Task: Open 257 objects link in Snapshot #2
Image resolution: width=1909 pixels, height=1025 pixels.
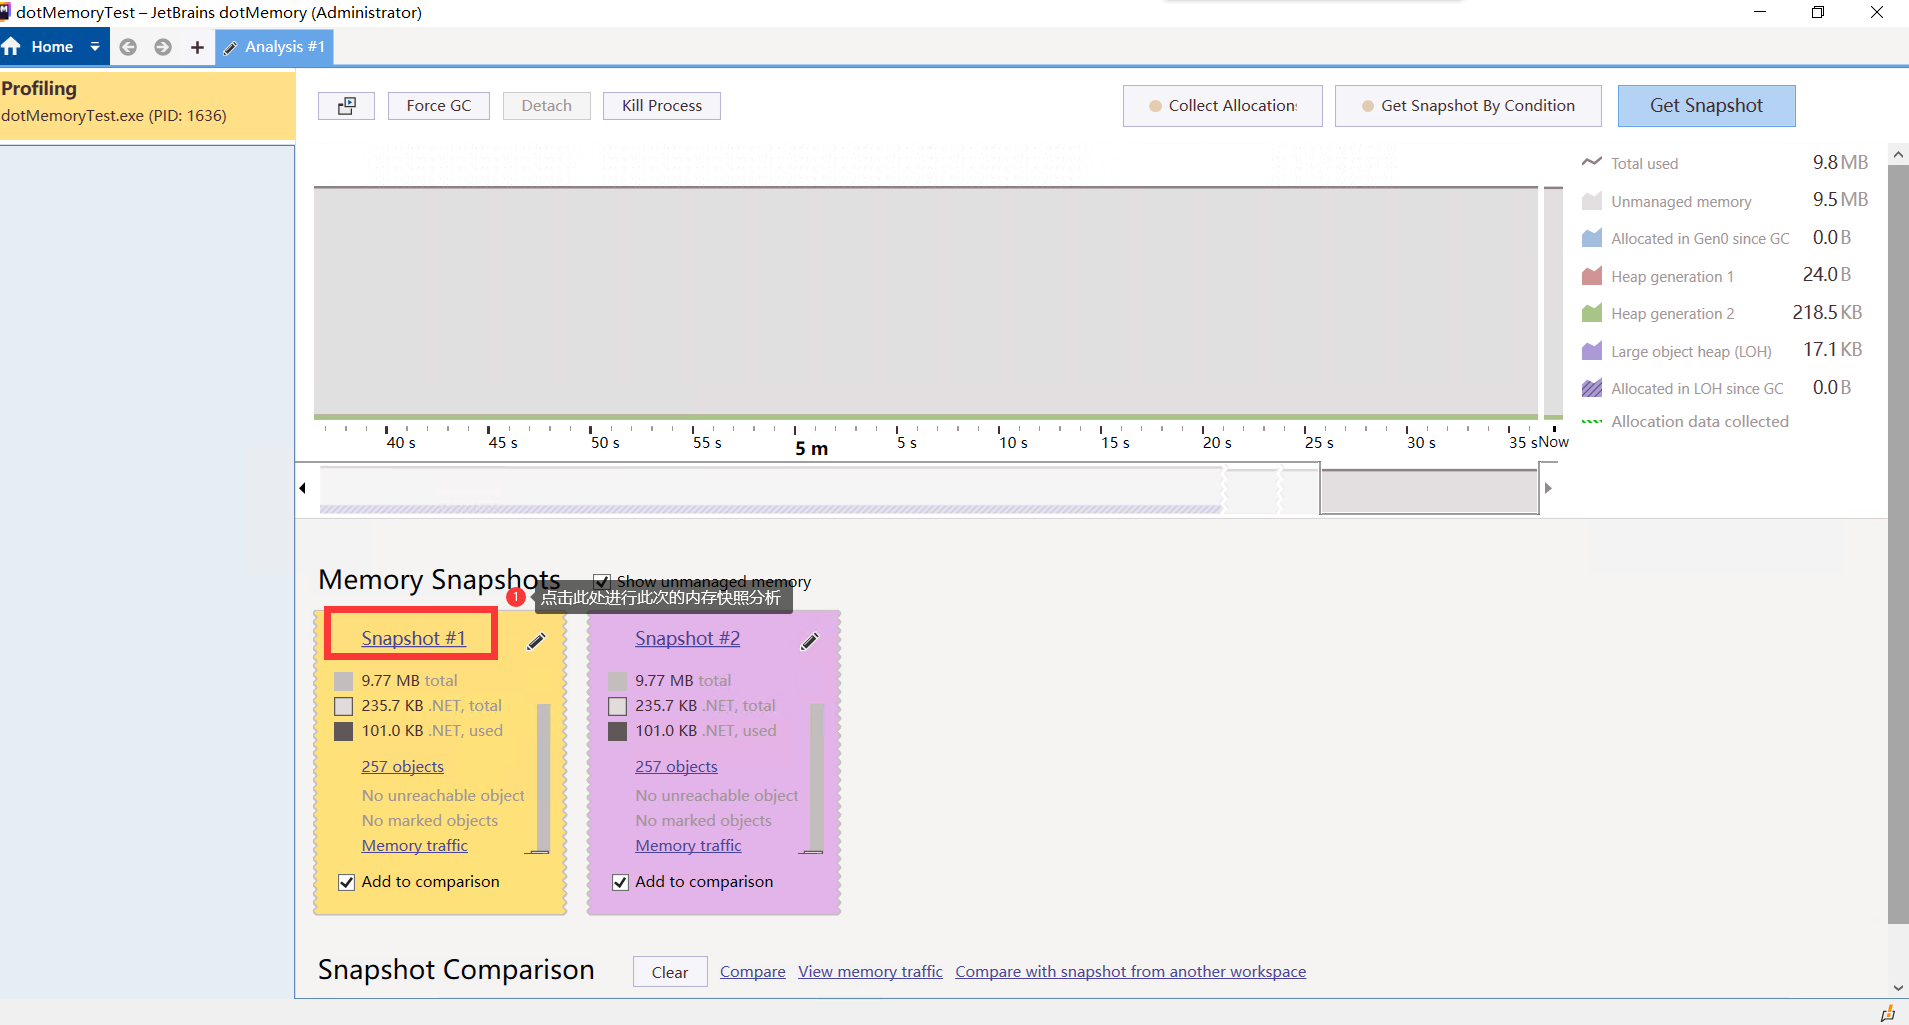Action: point(676,766)
